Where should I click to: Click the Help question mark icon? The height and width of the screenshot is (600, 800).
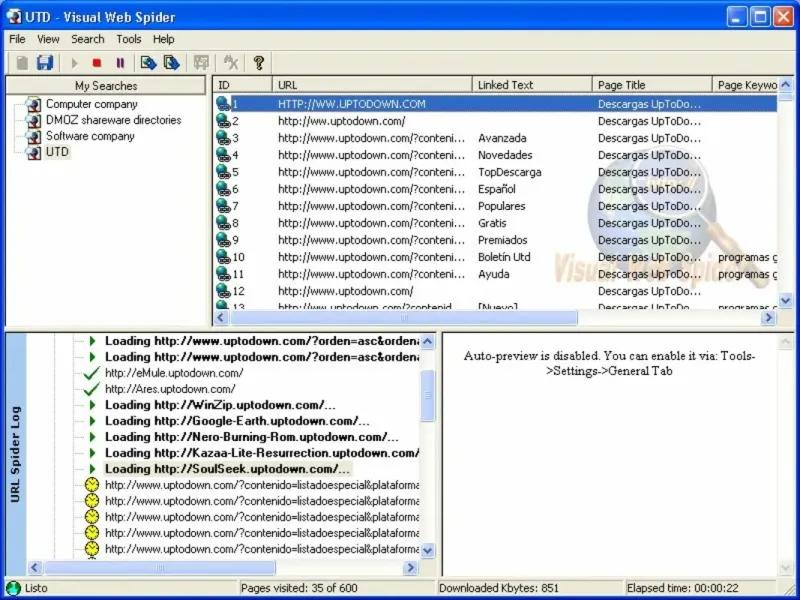tap(259, 63)
